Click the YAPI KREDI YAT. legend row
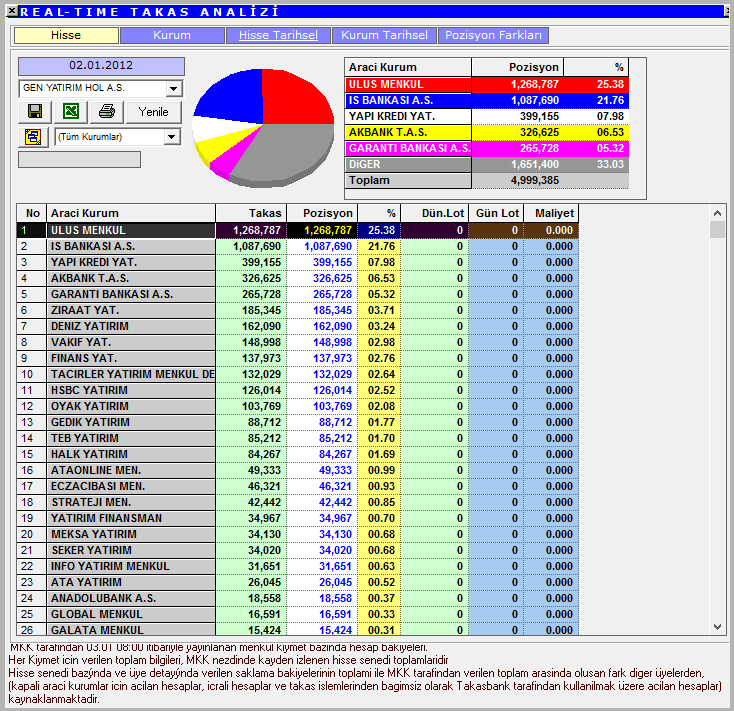Screen dimensions: 734x711 click(487, 116)
